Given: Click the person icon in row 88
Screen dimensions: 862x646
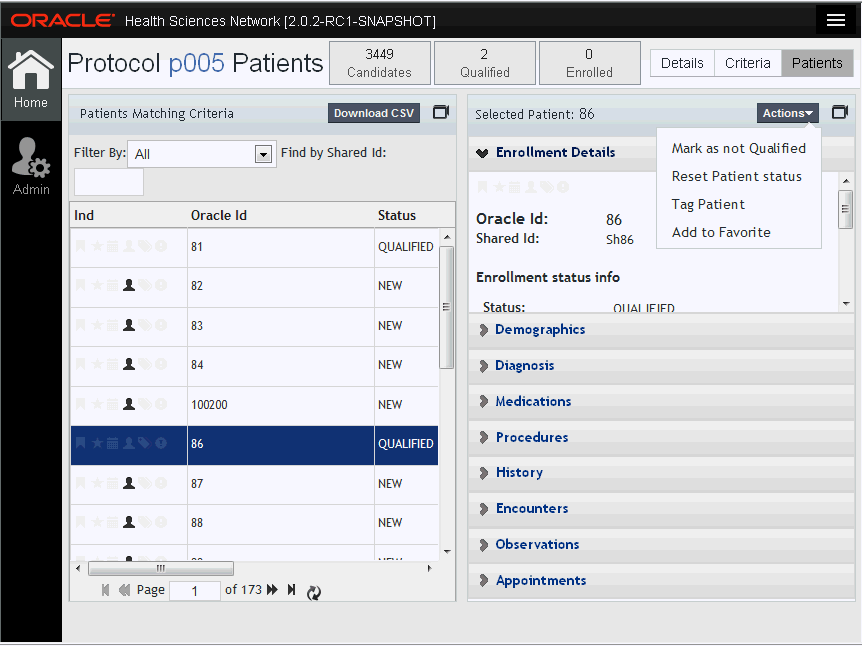Looking at the screenshot, I should pos(129,522).
